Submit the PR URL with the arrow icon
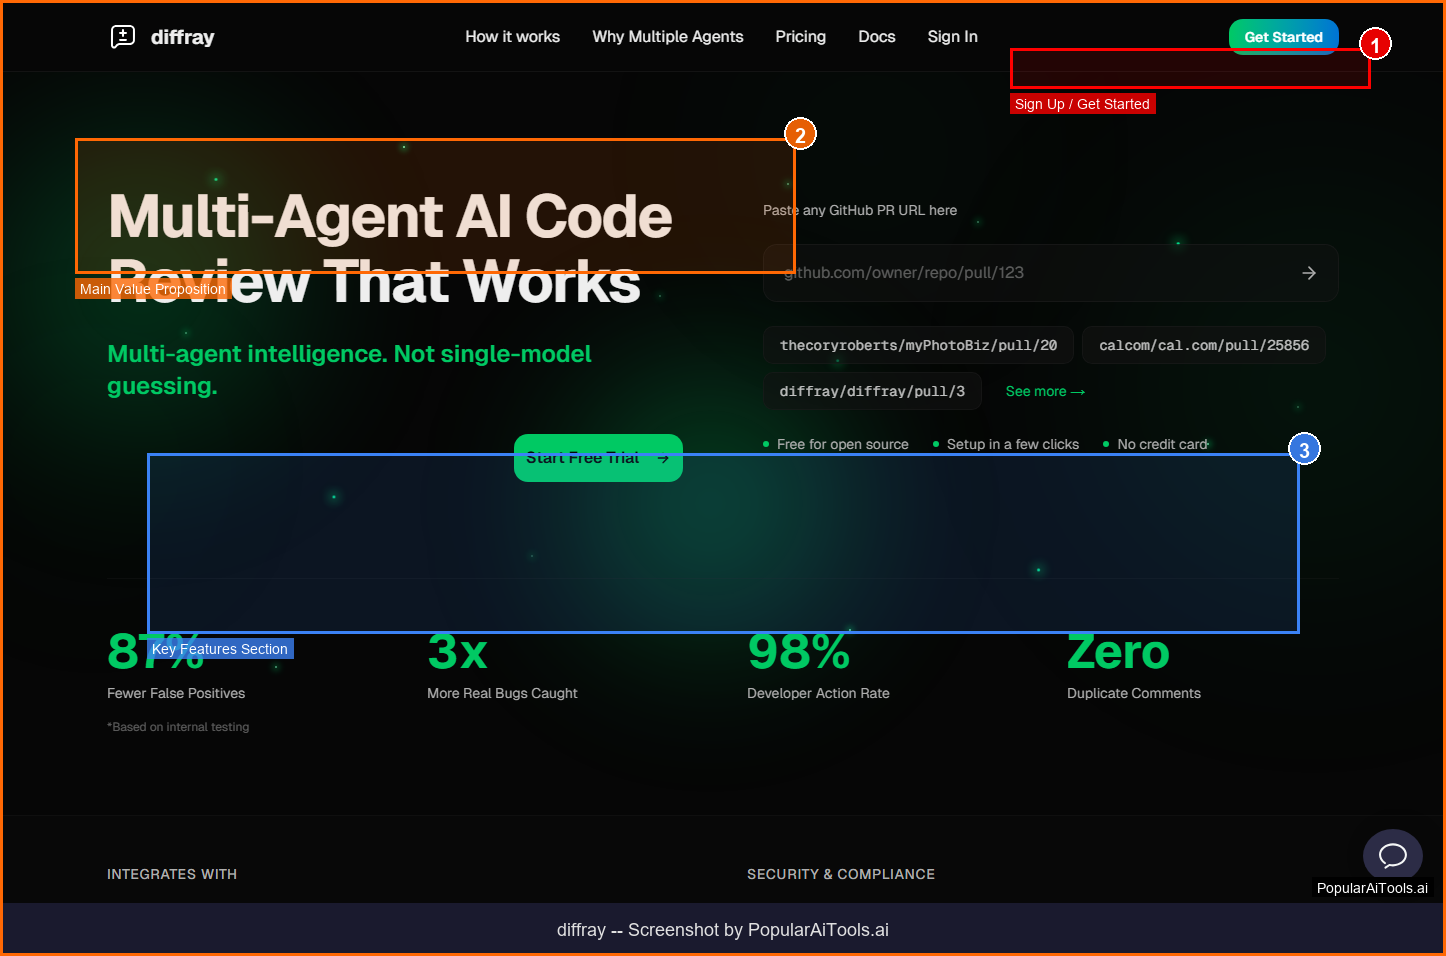The image size is (1446, 956). point(1309,273)
